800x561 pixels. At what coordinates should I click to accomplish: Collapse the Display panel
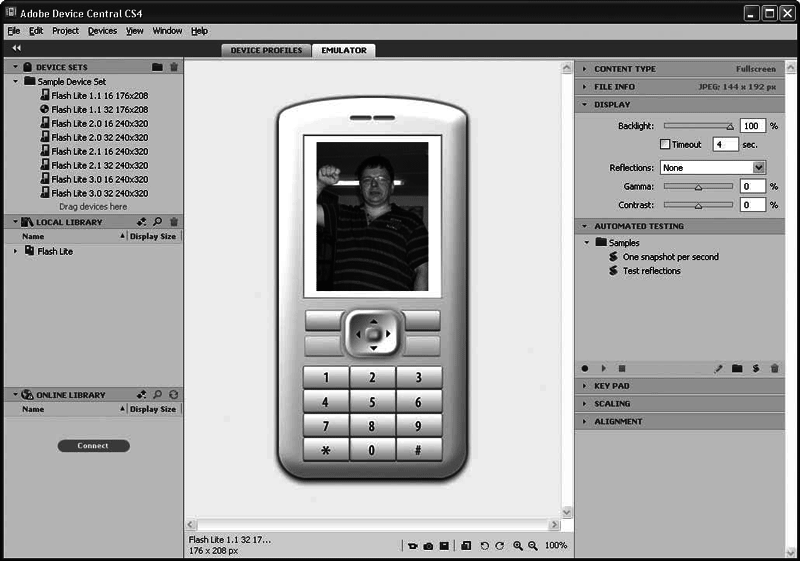point(585,104)
